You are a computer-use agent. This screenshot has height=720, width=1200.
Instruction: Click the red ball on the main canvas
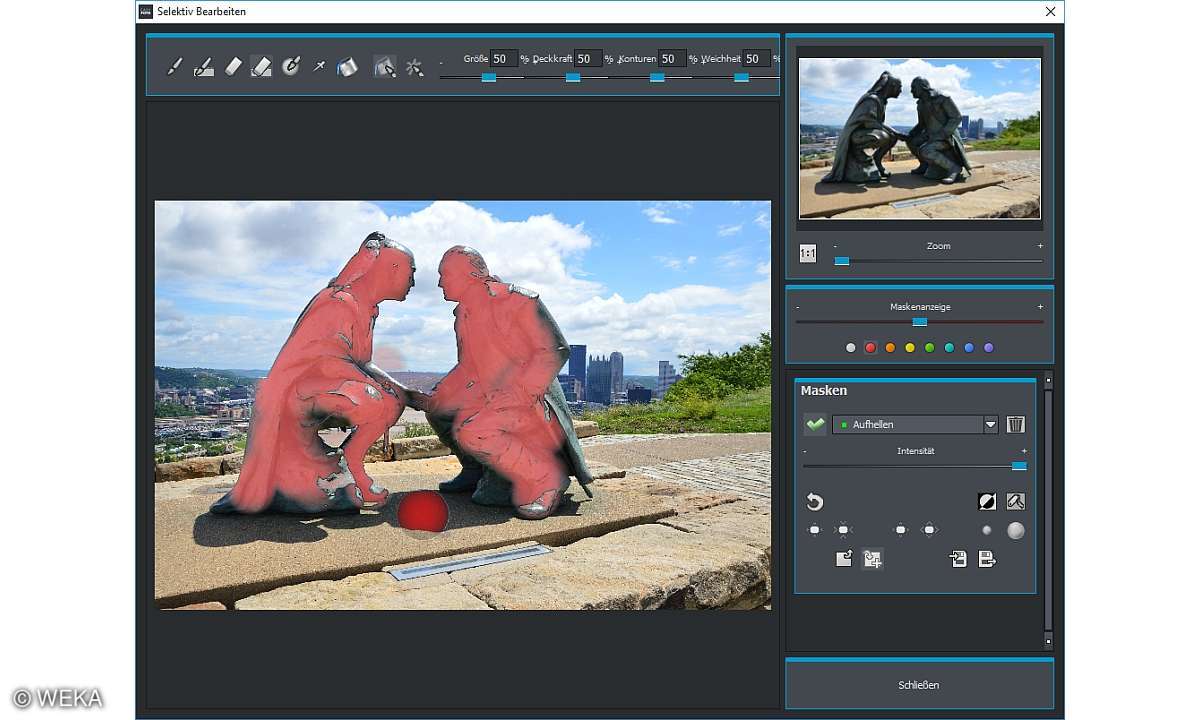tap(422, 512)
